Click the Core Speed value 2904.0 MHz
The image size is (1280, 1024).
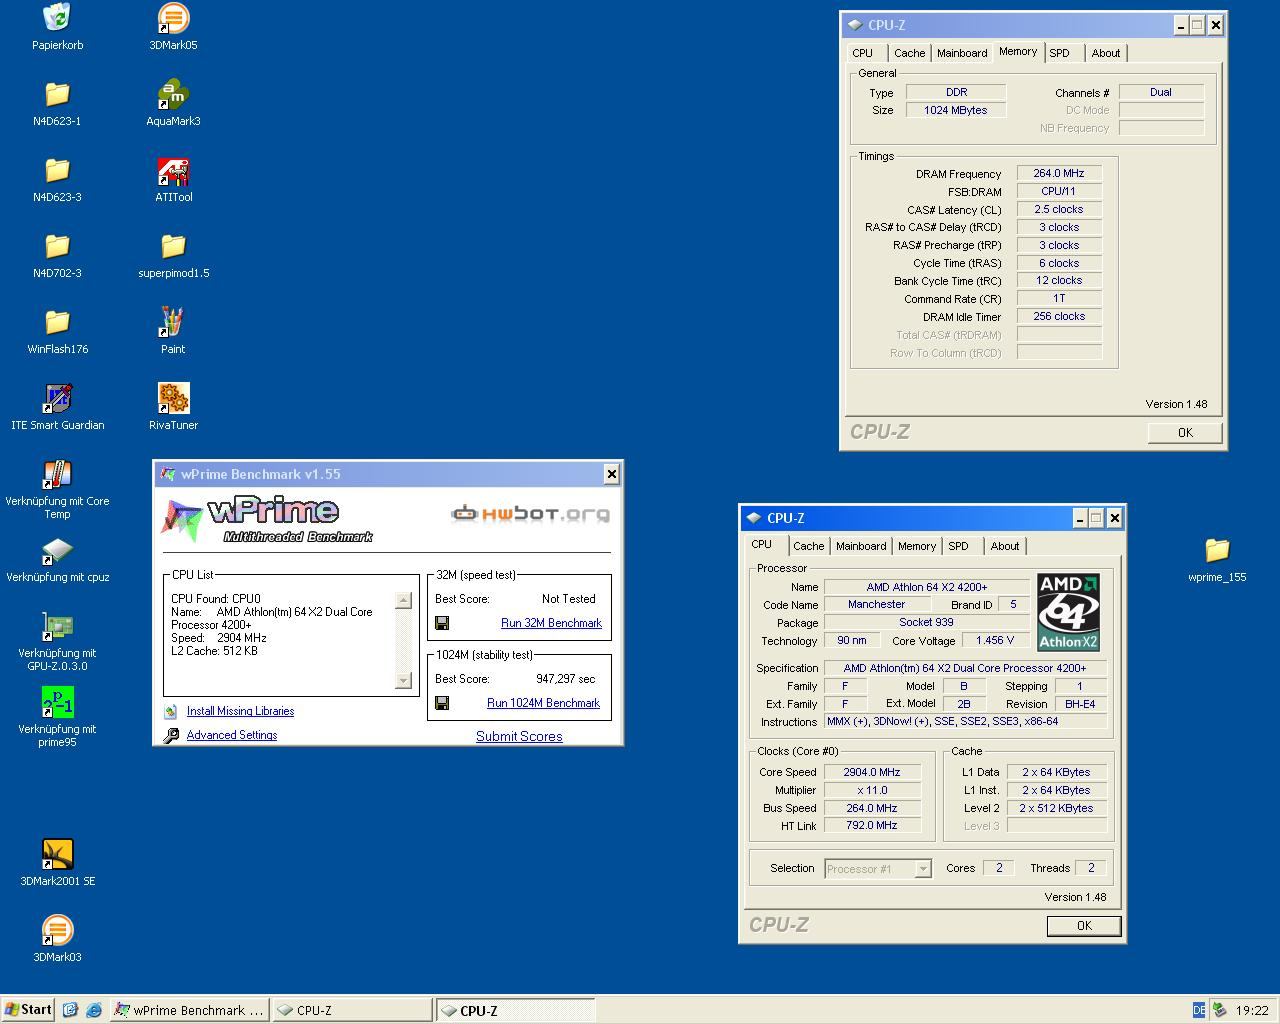871,772
